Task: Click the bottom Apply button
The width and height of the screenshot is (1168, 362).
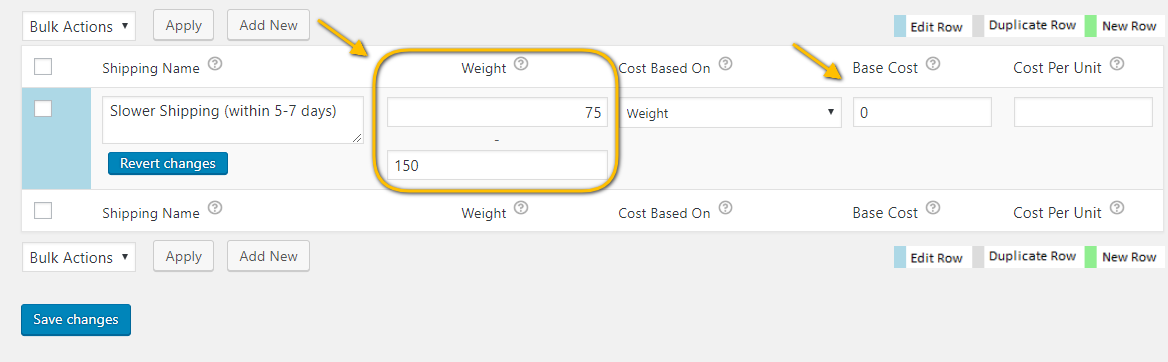Action: coord(183,256)
